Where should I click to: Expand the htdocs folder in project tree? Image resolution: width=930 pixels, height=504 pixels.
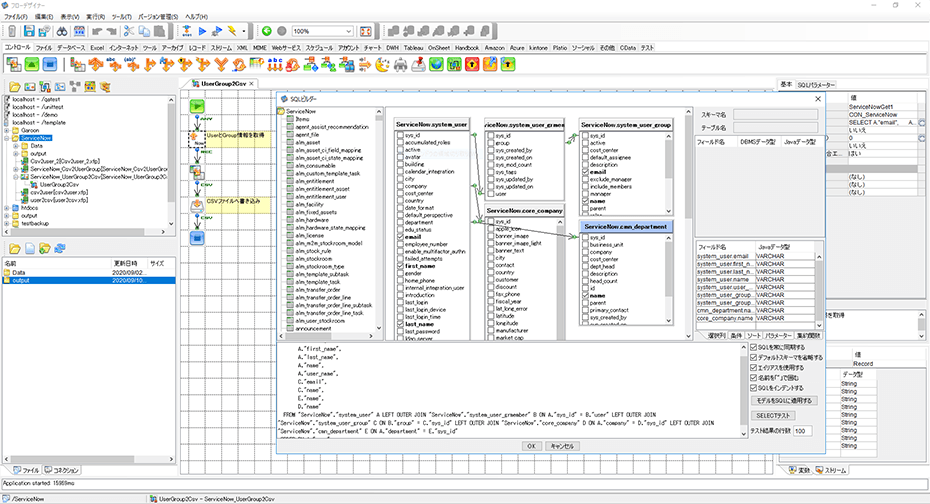tap(7, 208)
